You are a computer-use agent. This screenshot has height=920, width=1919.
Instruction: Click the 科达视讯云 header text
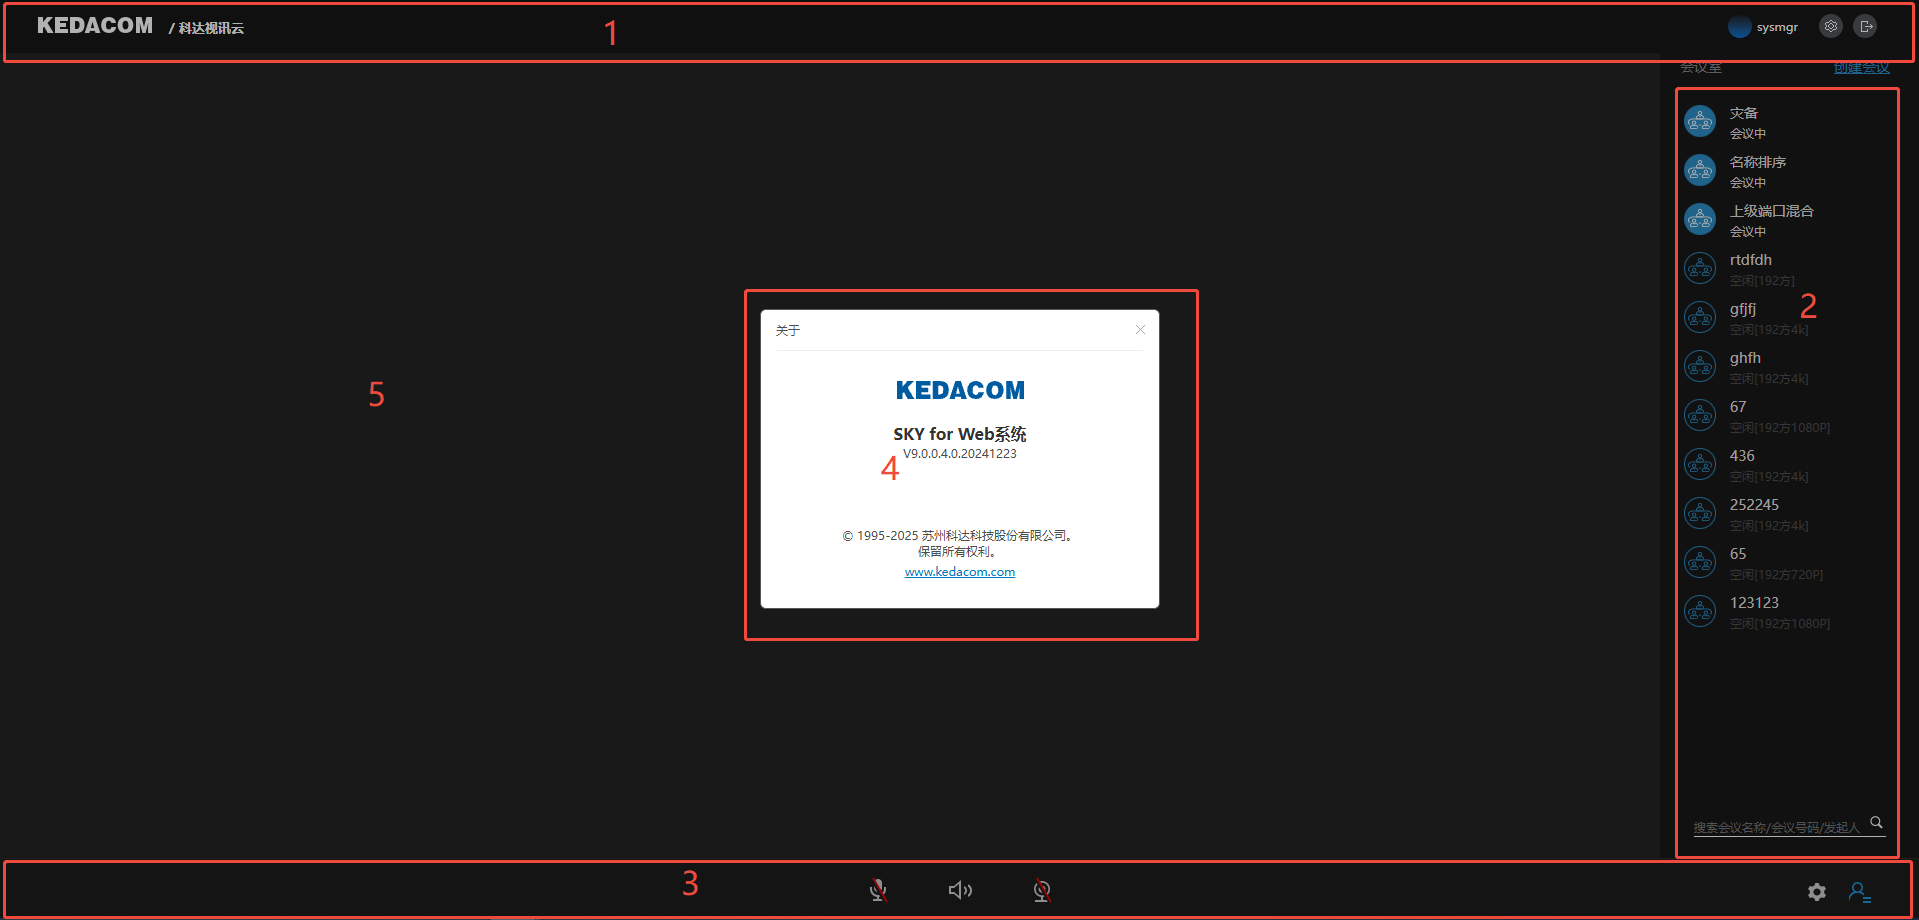pos(211,28)
